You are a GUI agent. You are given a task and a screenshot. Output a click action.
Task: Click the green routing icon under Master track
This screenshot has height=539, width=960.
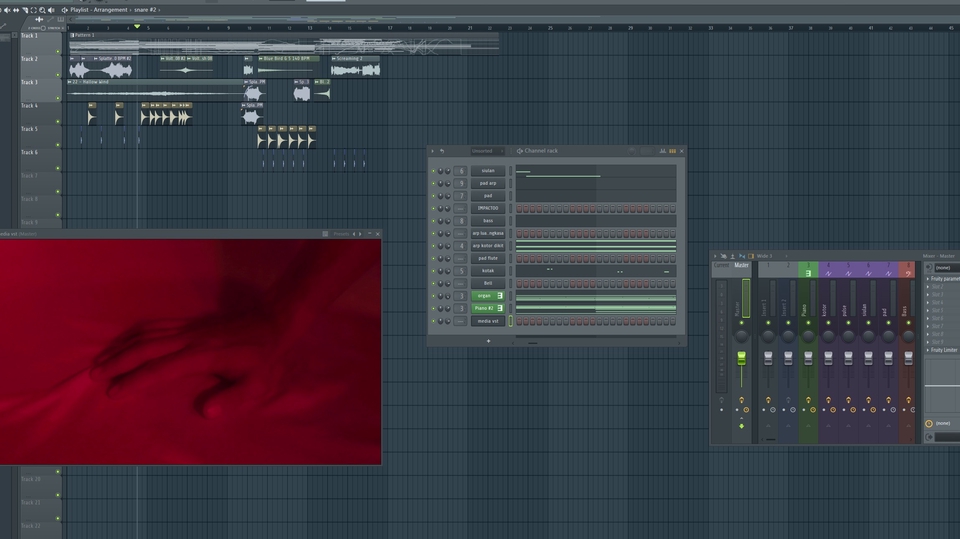pos(741,426)
